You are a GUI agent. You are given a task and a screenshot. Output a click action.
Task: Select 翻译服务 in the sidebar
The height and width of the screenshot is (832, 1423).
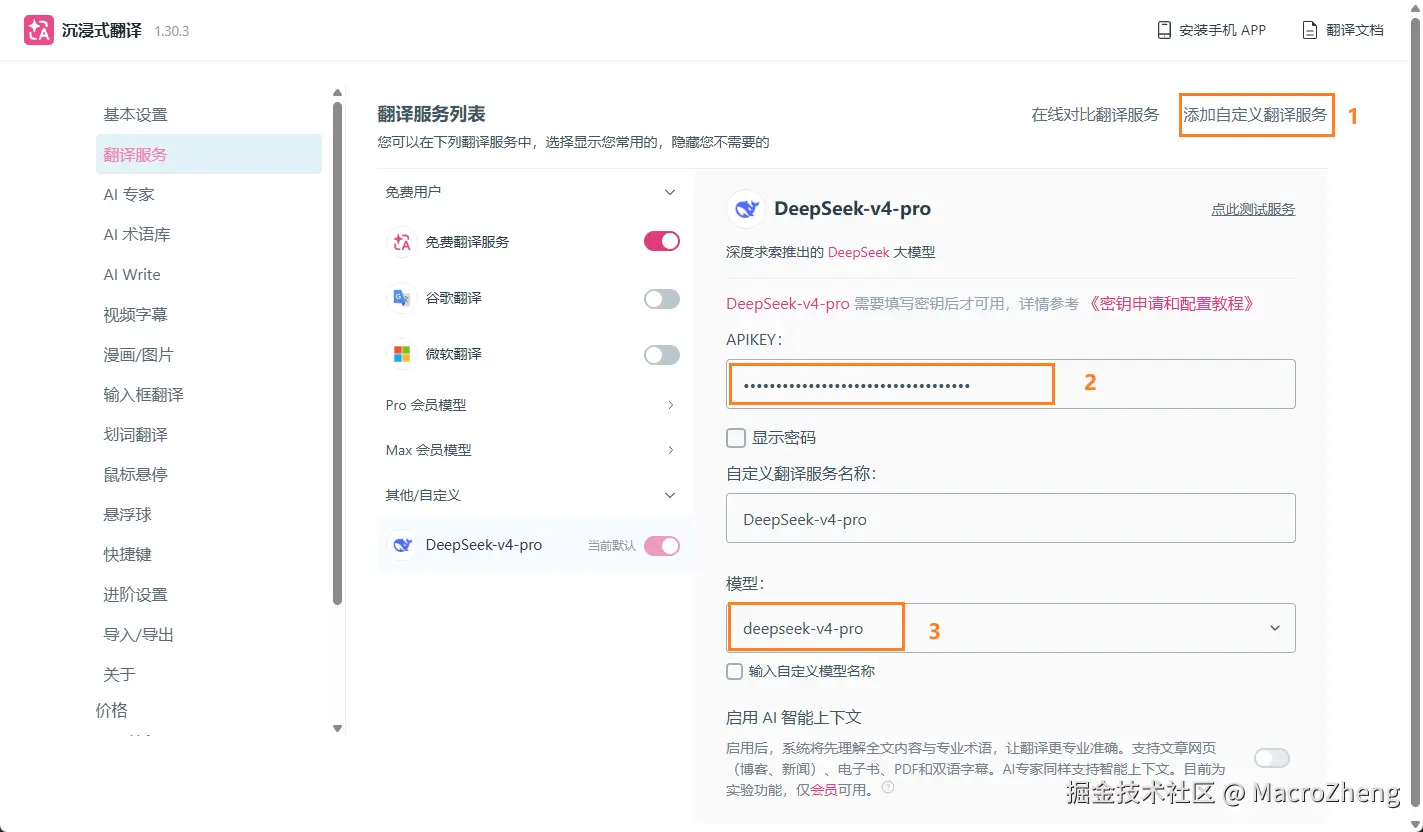pos(209,154)
